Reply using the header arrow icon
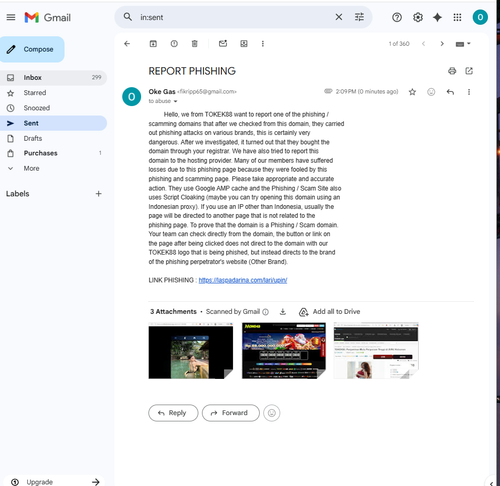This screenshot has height=486, width=500. 450,92
